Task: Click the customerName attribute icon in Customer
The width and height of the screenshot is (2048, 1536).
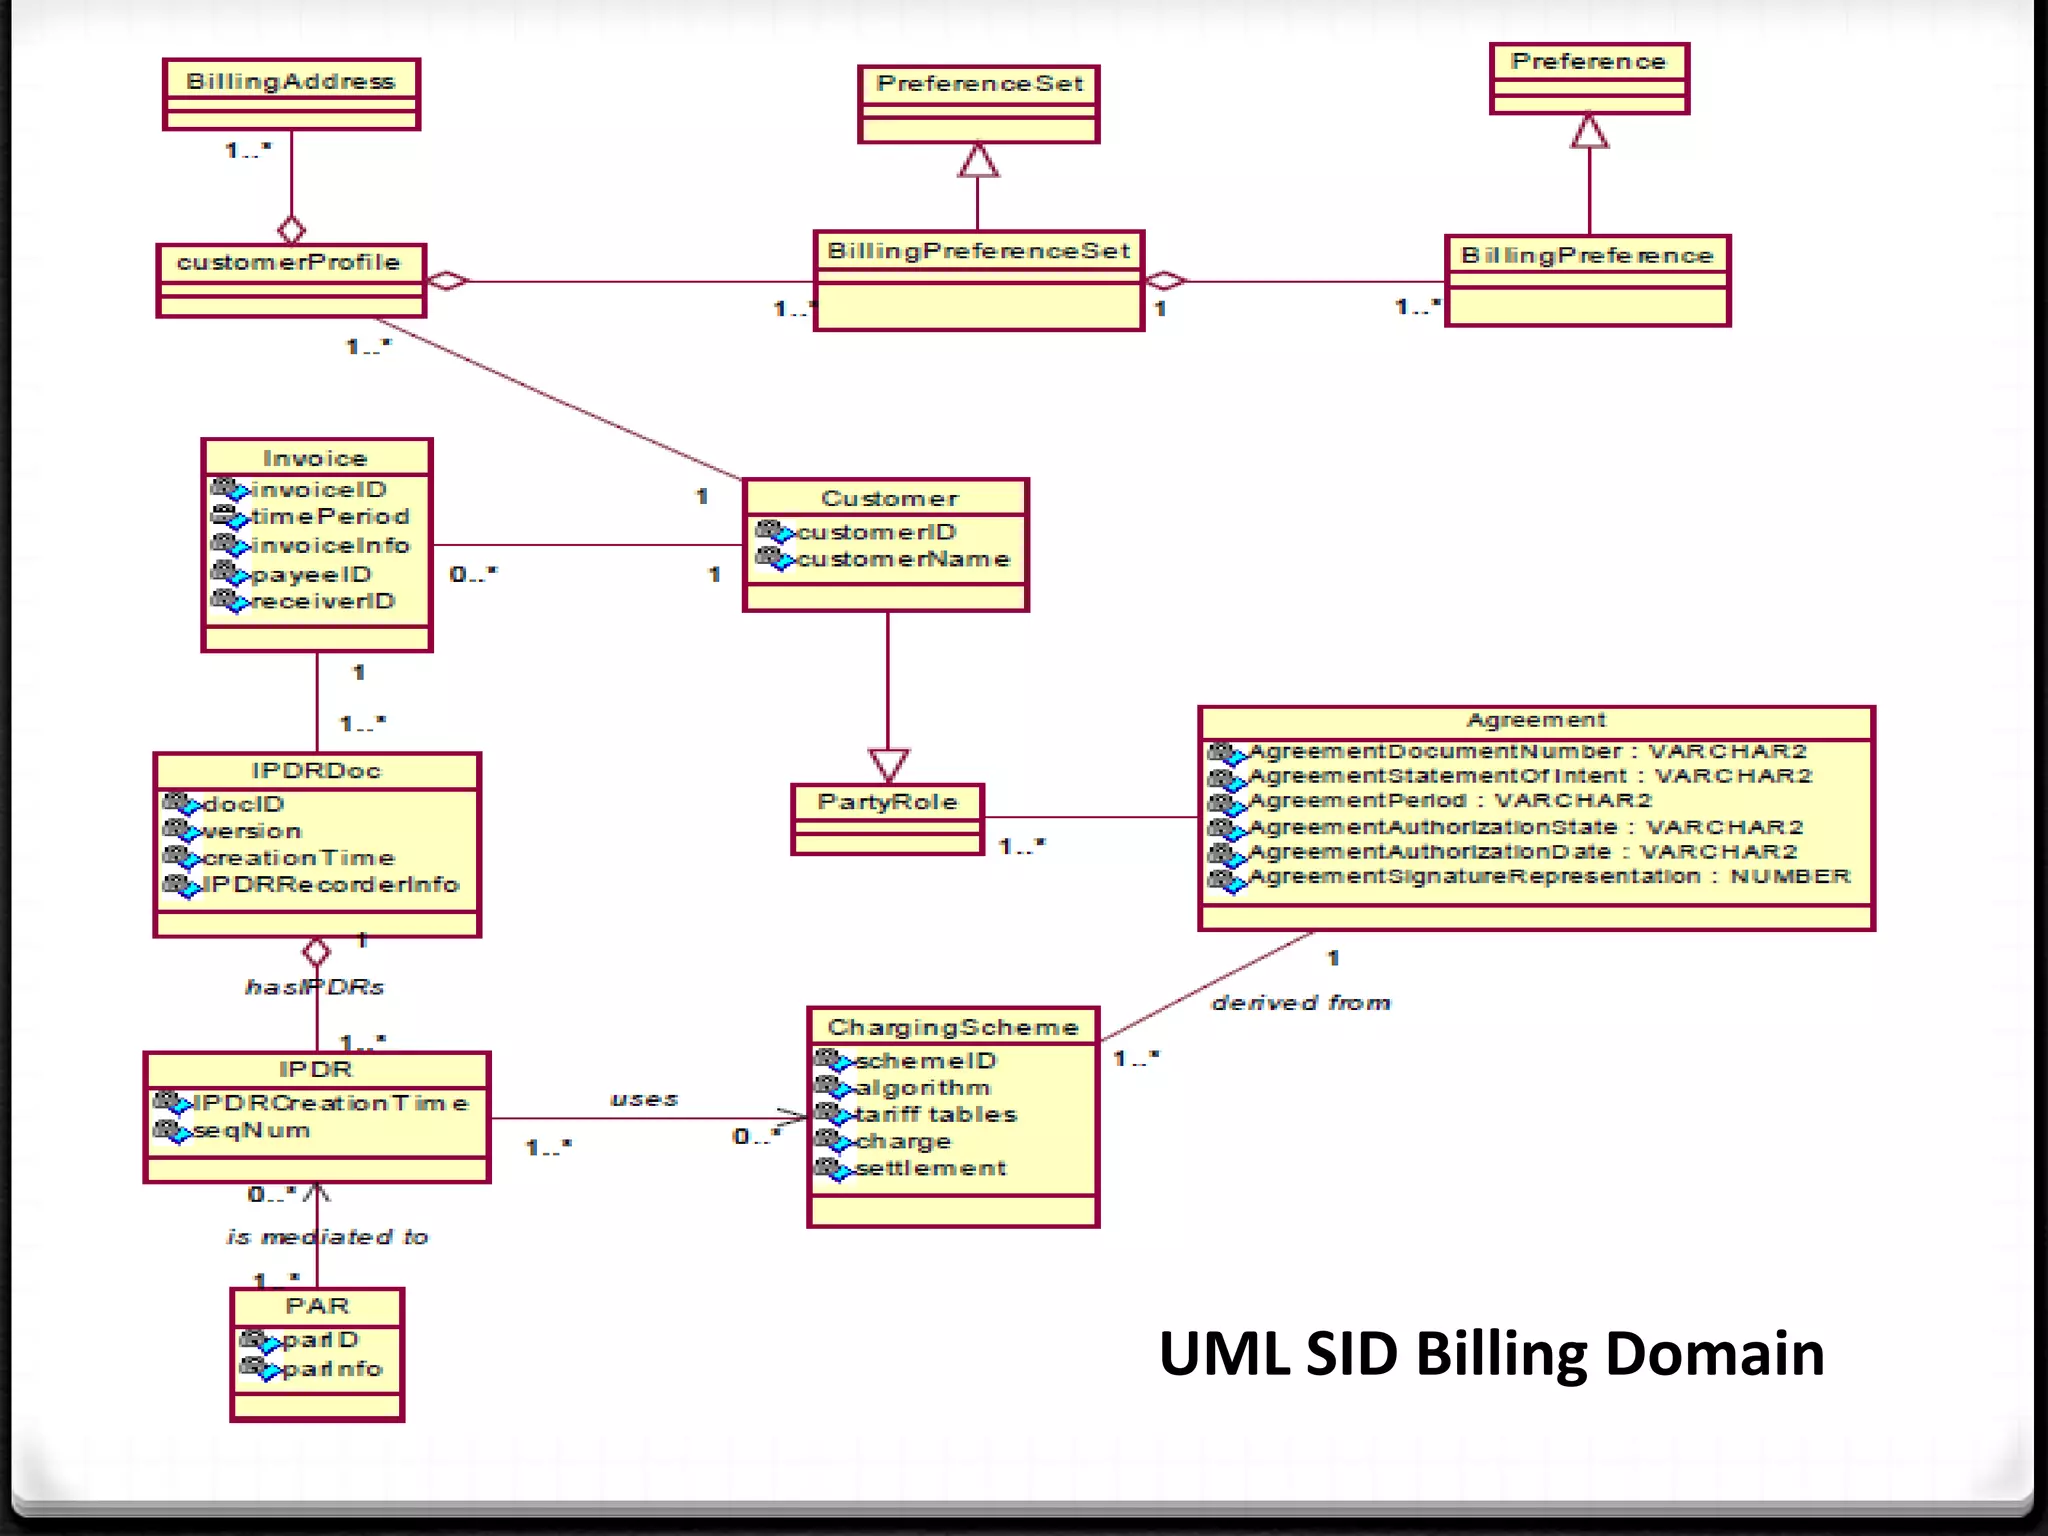Action: click(x=774, y=558)
